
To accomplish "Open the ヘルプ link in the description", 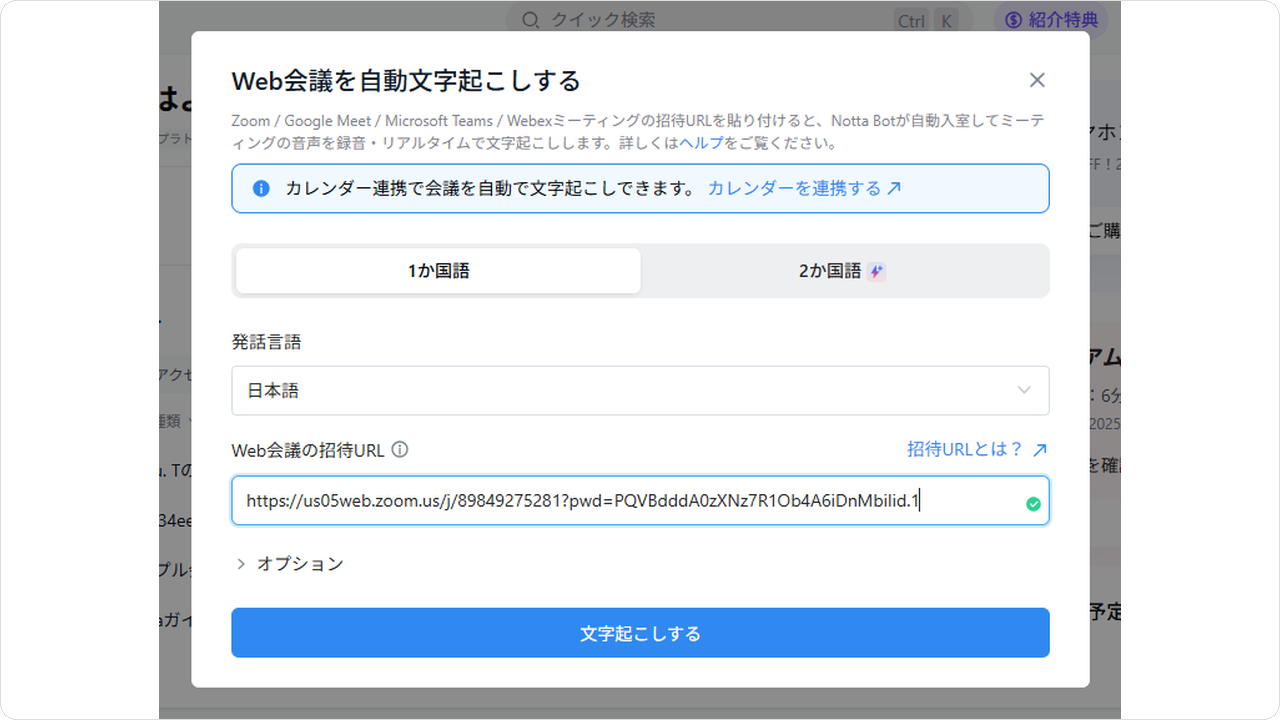I will pos(701,143).
